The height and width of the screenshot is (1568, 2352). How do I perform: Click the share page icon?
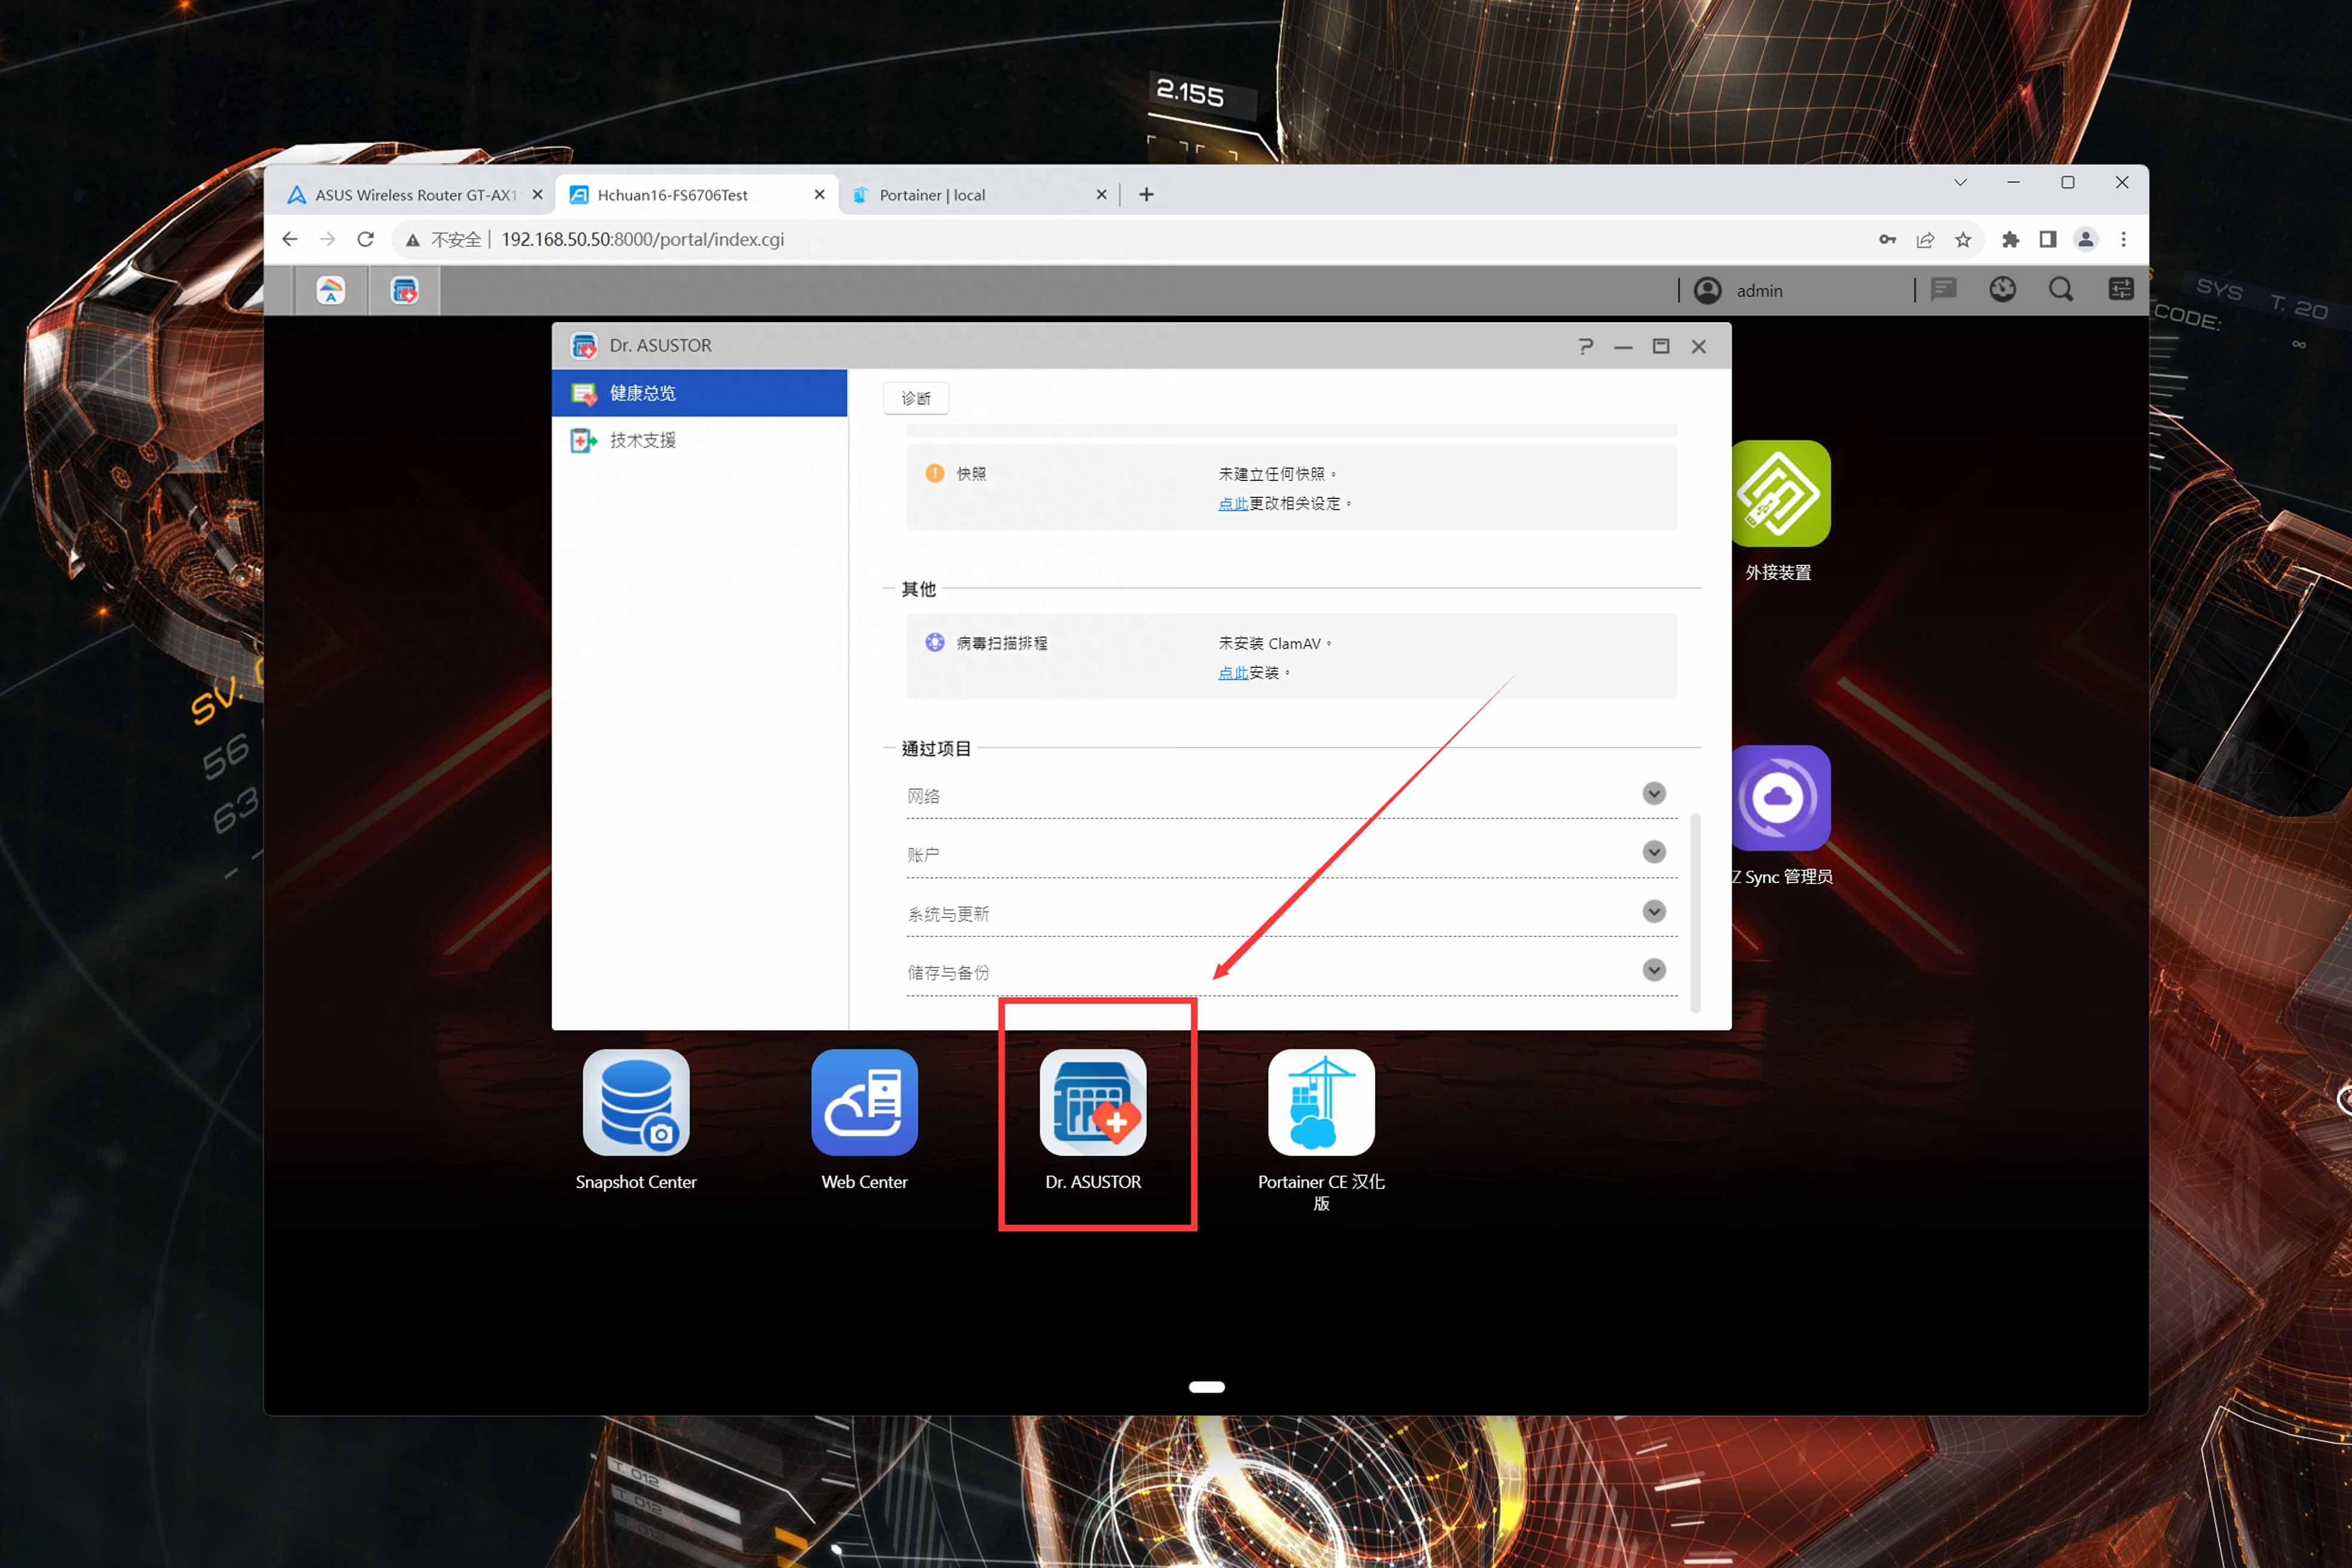[x=1925, y=239]
